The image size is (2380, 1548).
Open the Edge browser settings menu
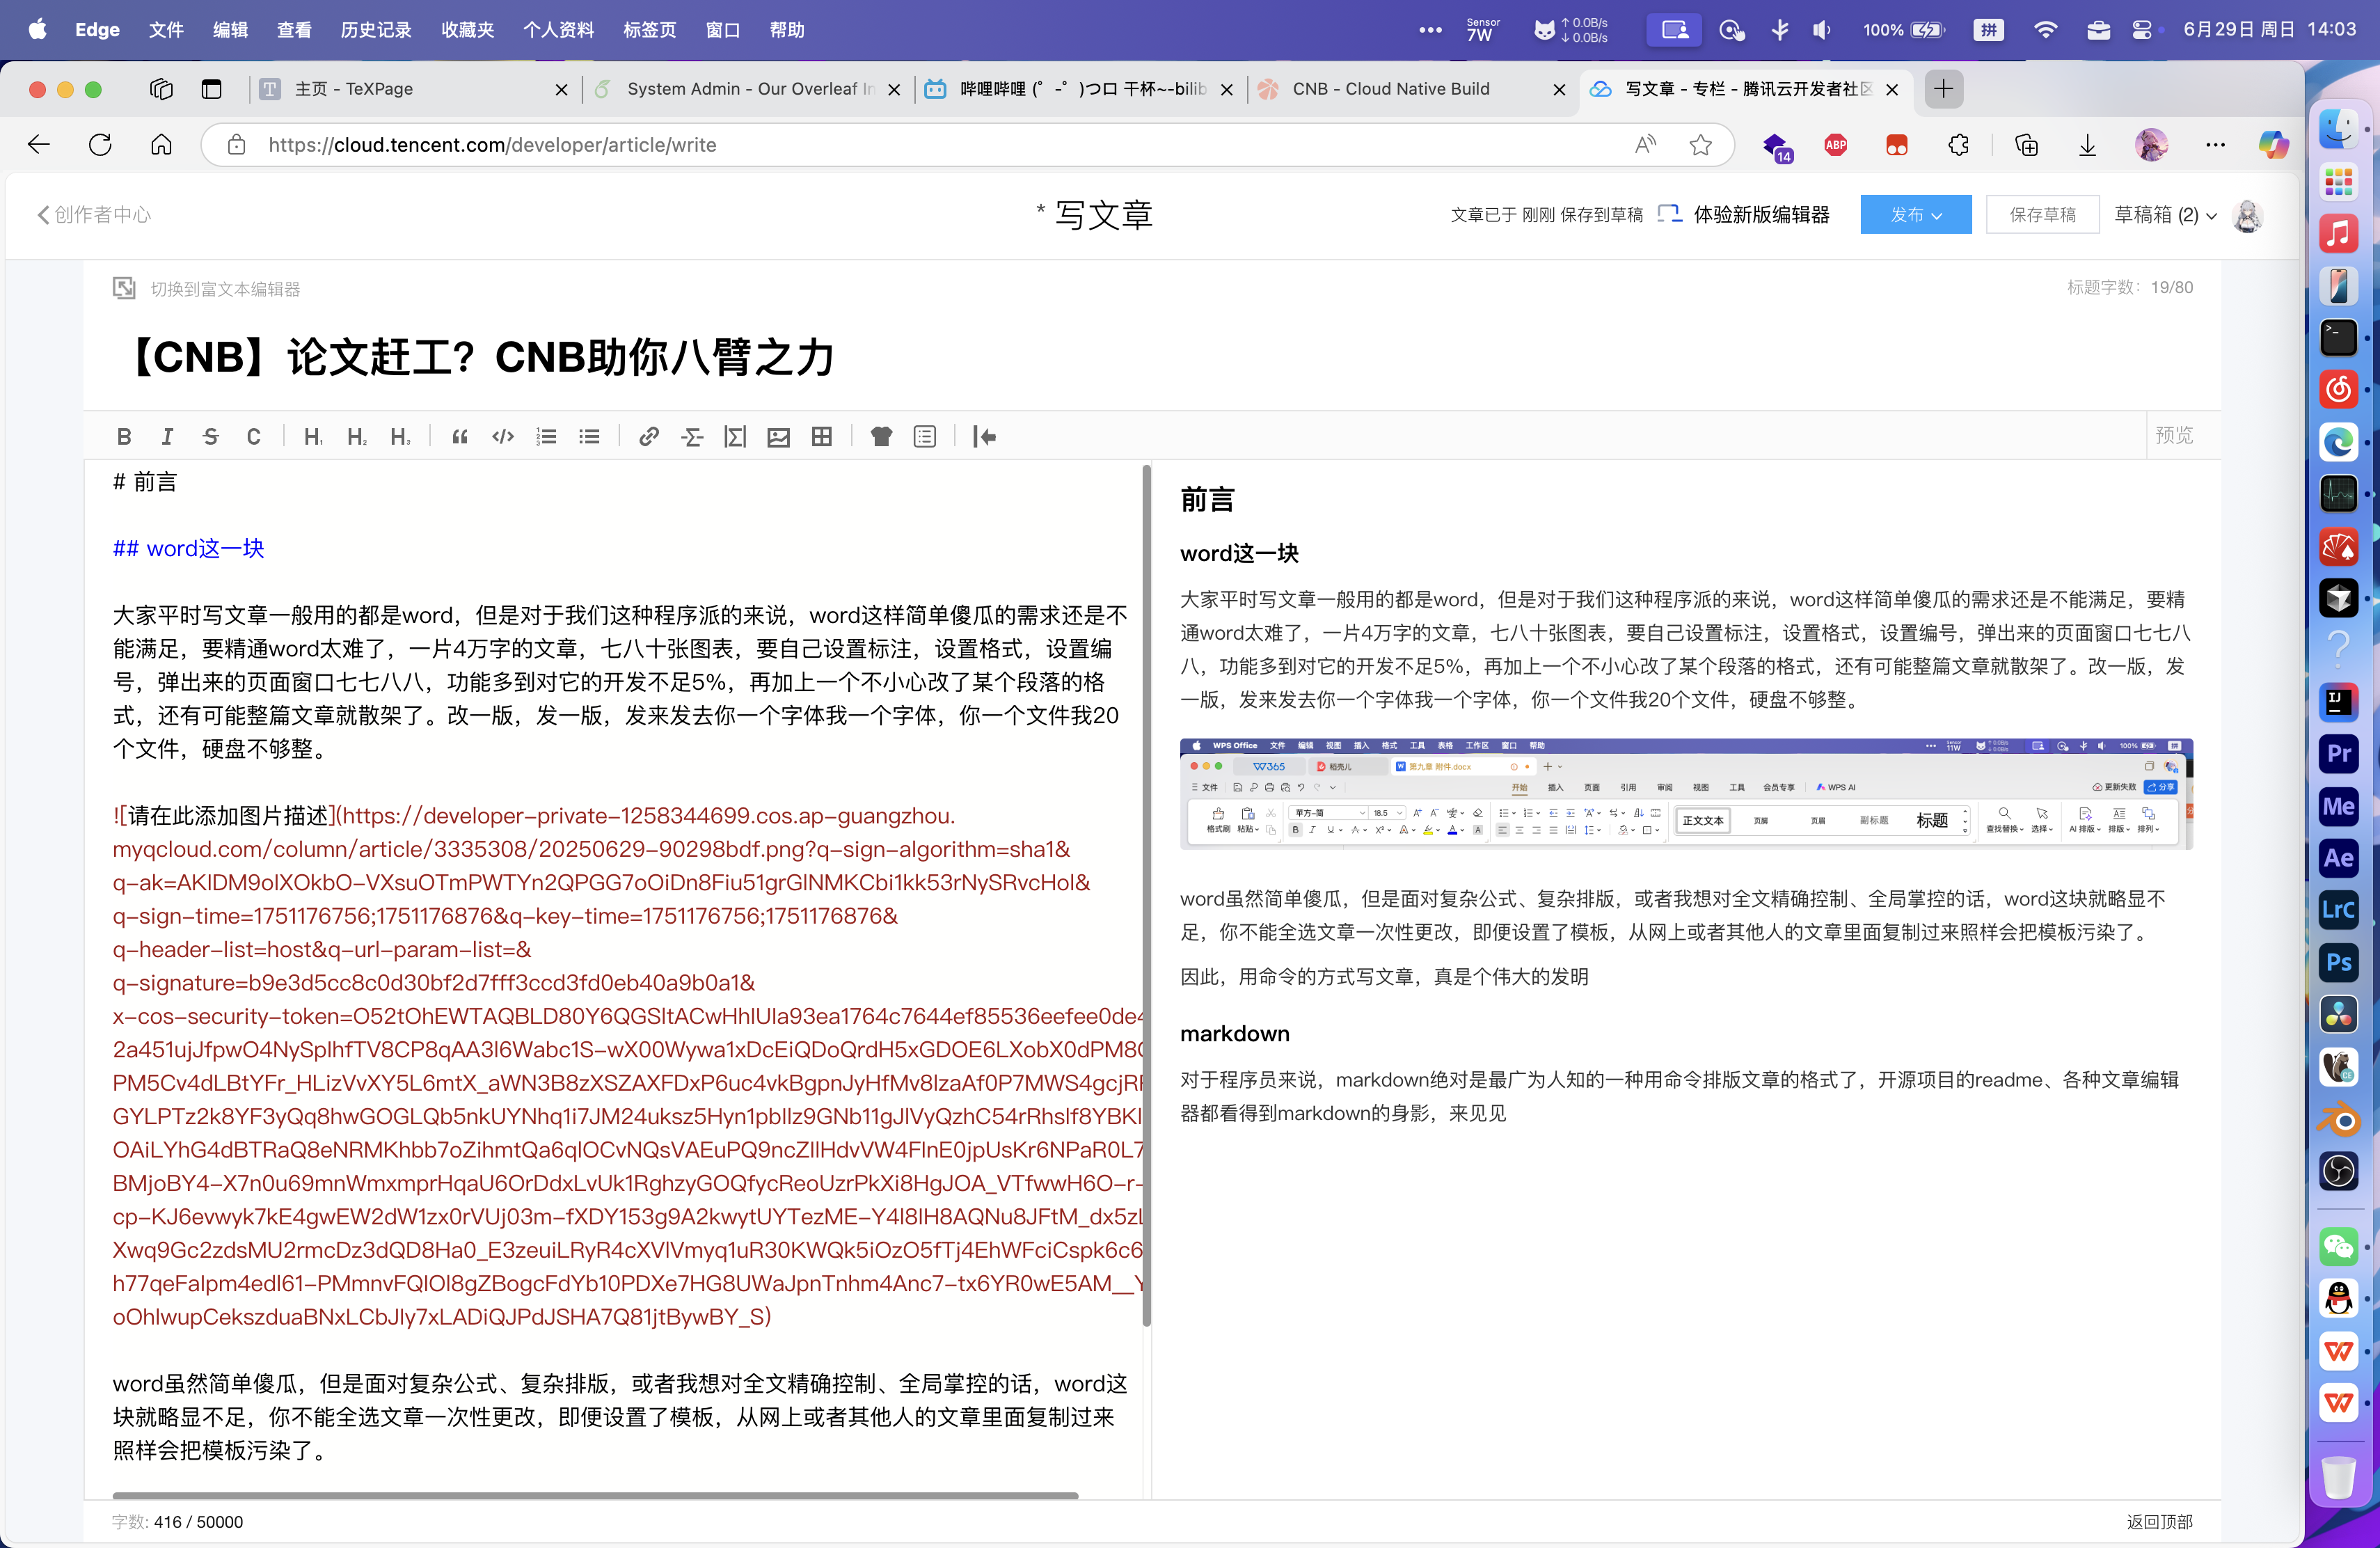pyautogui.click(x=2216, y=145)
